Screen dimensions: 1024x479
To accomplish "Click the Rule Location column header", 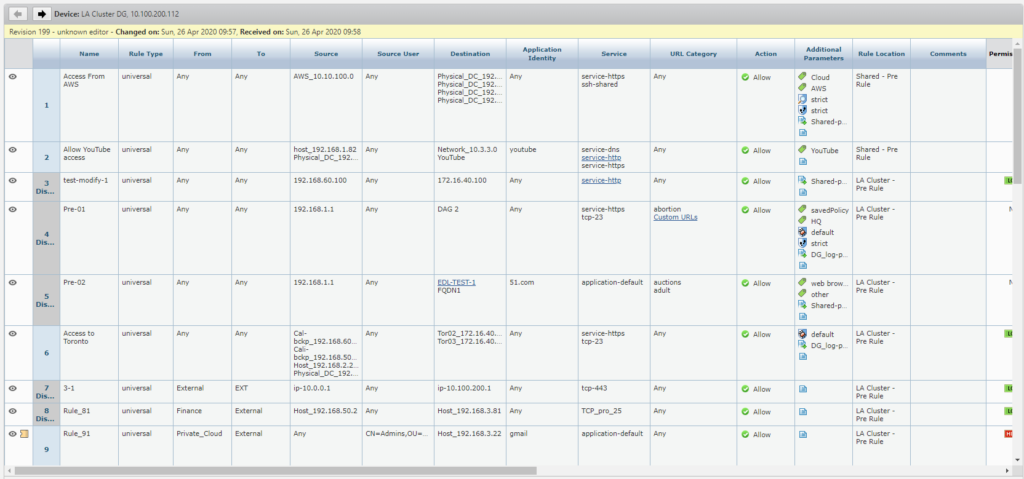I will tap(880, 54).
